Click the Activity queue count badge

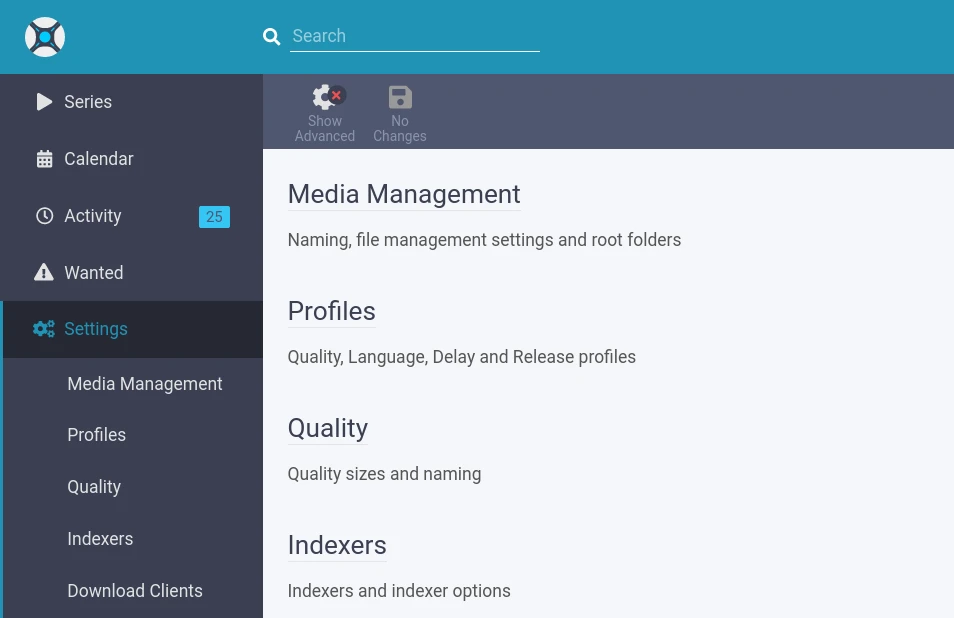(x=214, y=217)
